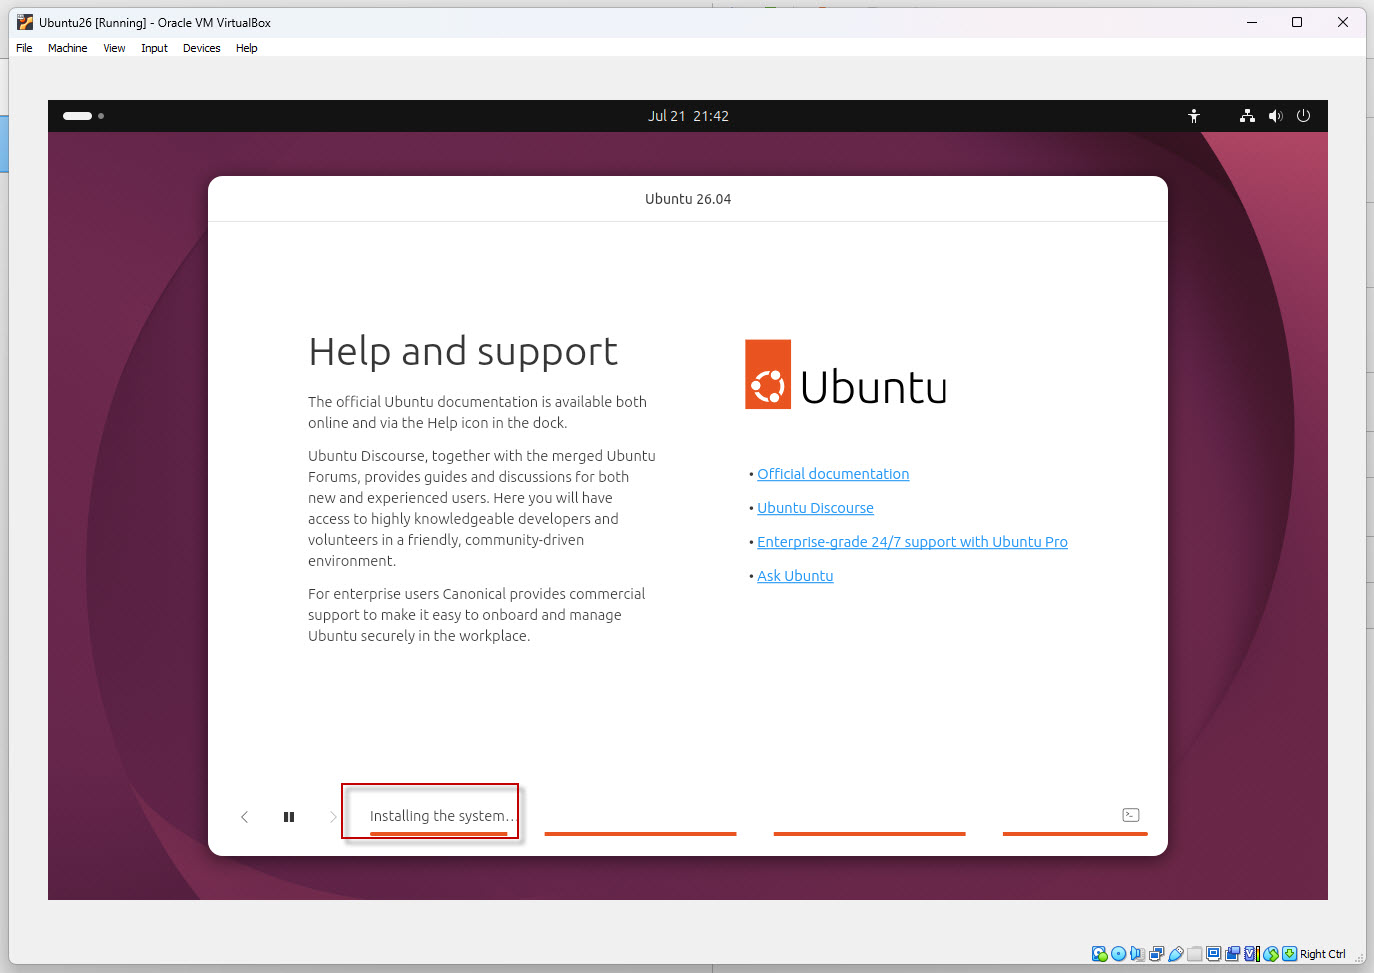
Task: Click the Ubuntu power icon
Action: tap(1303, 116)
